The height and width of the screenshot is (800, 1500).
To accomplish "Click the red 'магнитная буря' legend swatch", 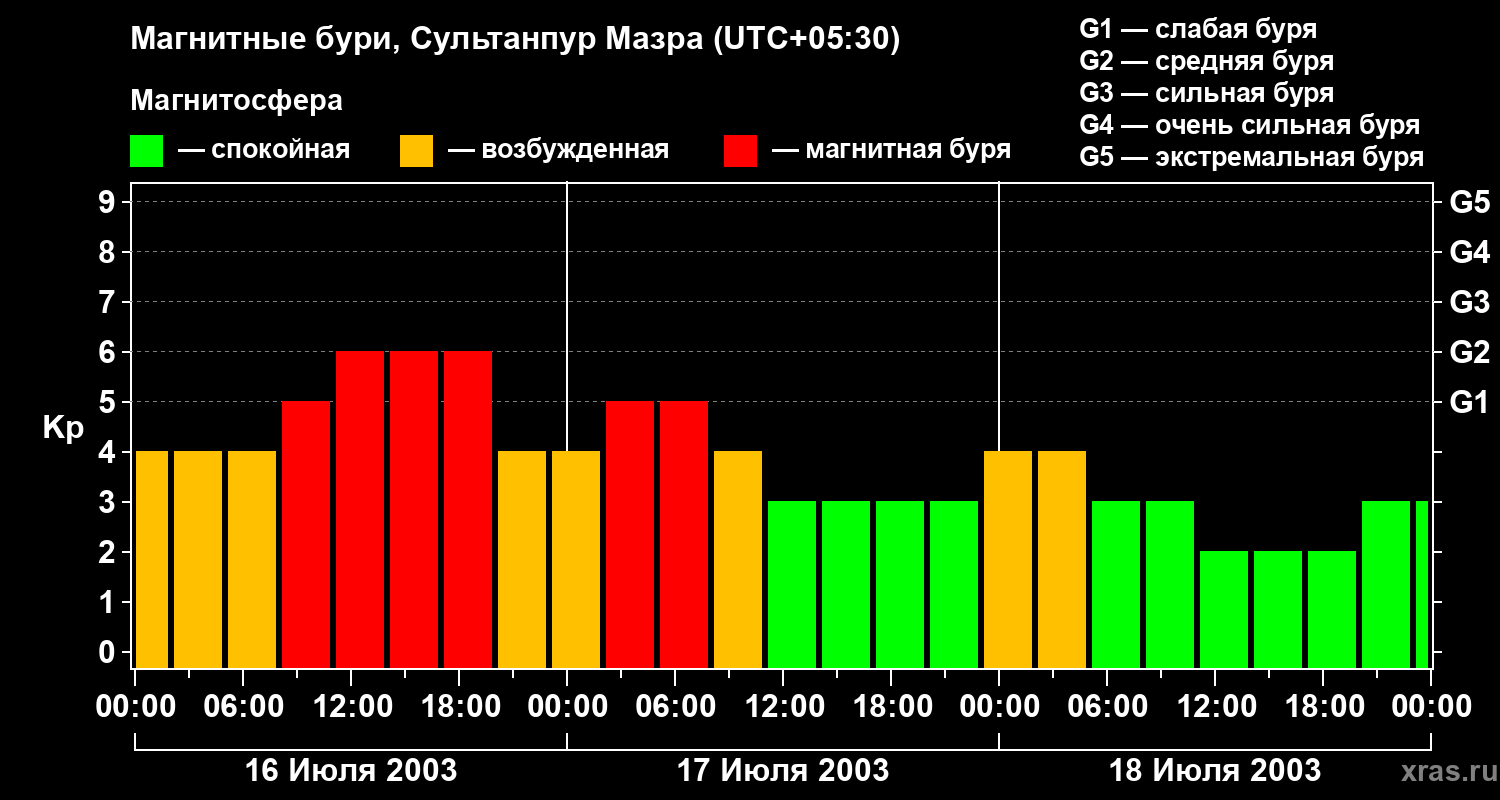I will (740, 151).
